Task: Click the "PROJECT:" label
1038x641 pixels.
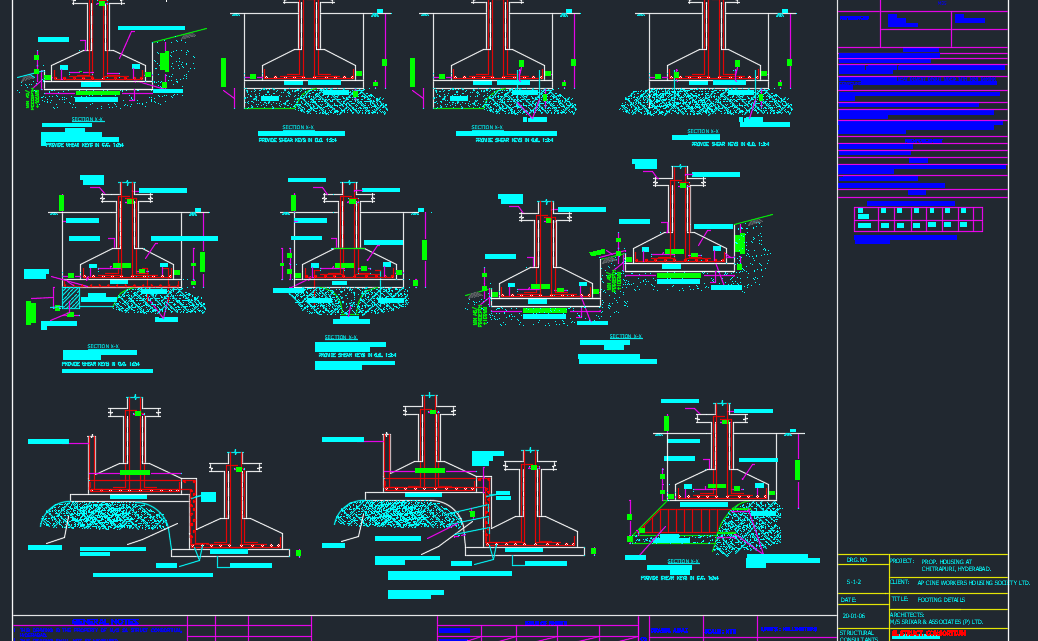Action: (902, 561)
